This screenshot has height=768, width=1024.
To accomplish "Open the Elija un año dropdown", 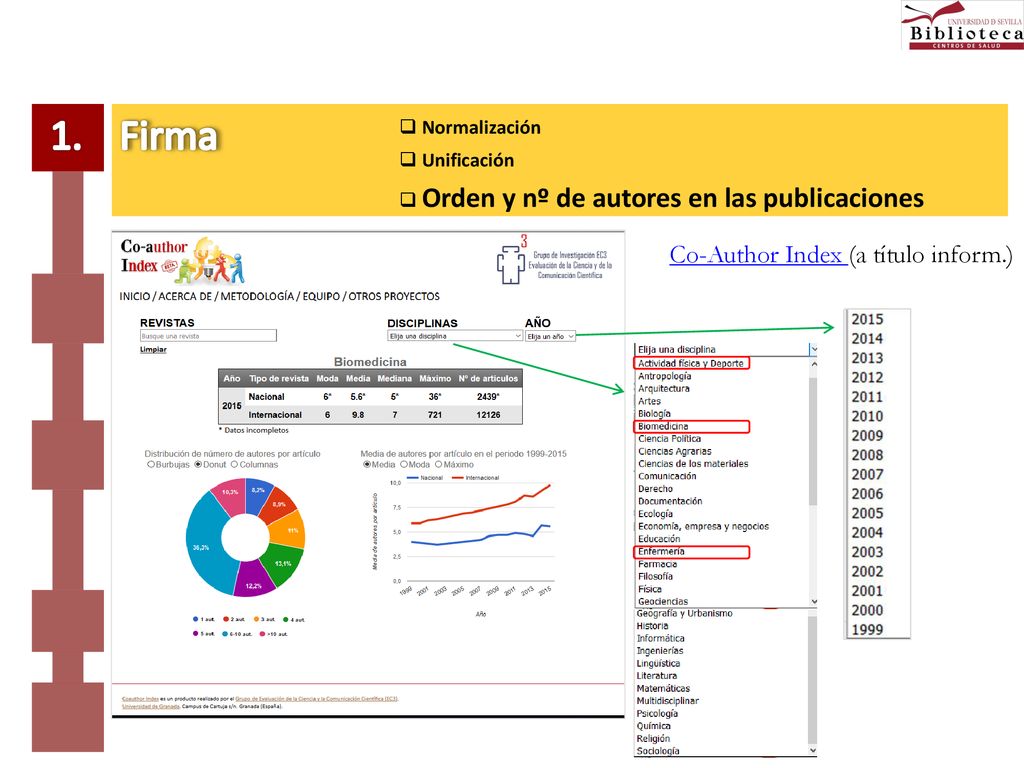I will coord(550,336).
